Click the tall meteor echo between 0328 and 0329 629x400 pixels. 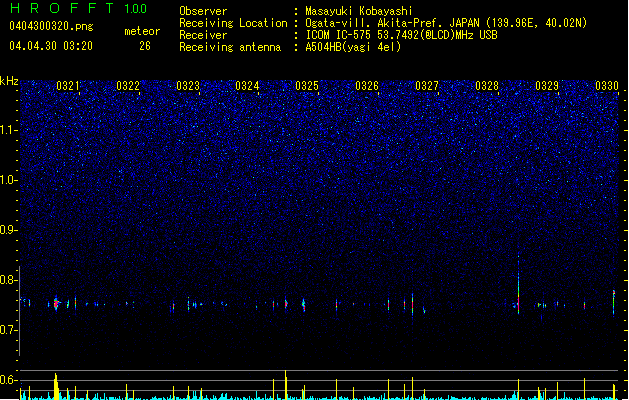tap(518, 283)
